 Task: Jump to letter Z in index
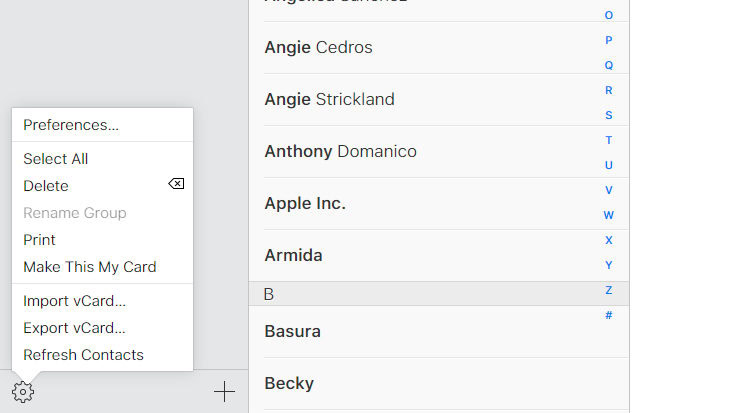(x=609, y=290)
